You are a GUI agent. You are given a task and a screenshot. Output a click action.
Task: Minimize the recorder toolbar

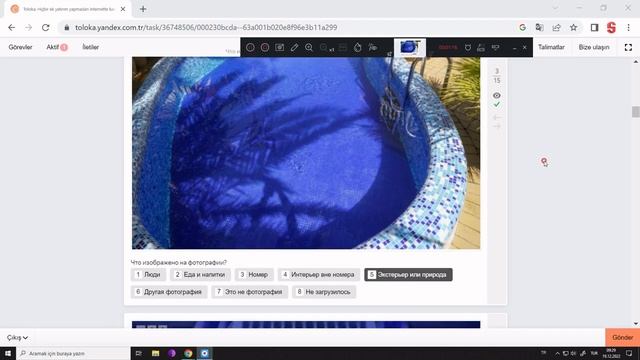(514, 48)
